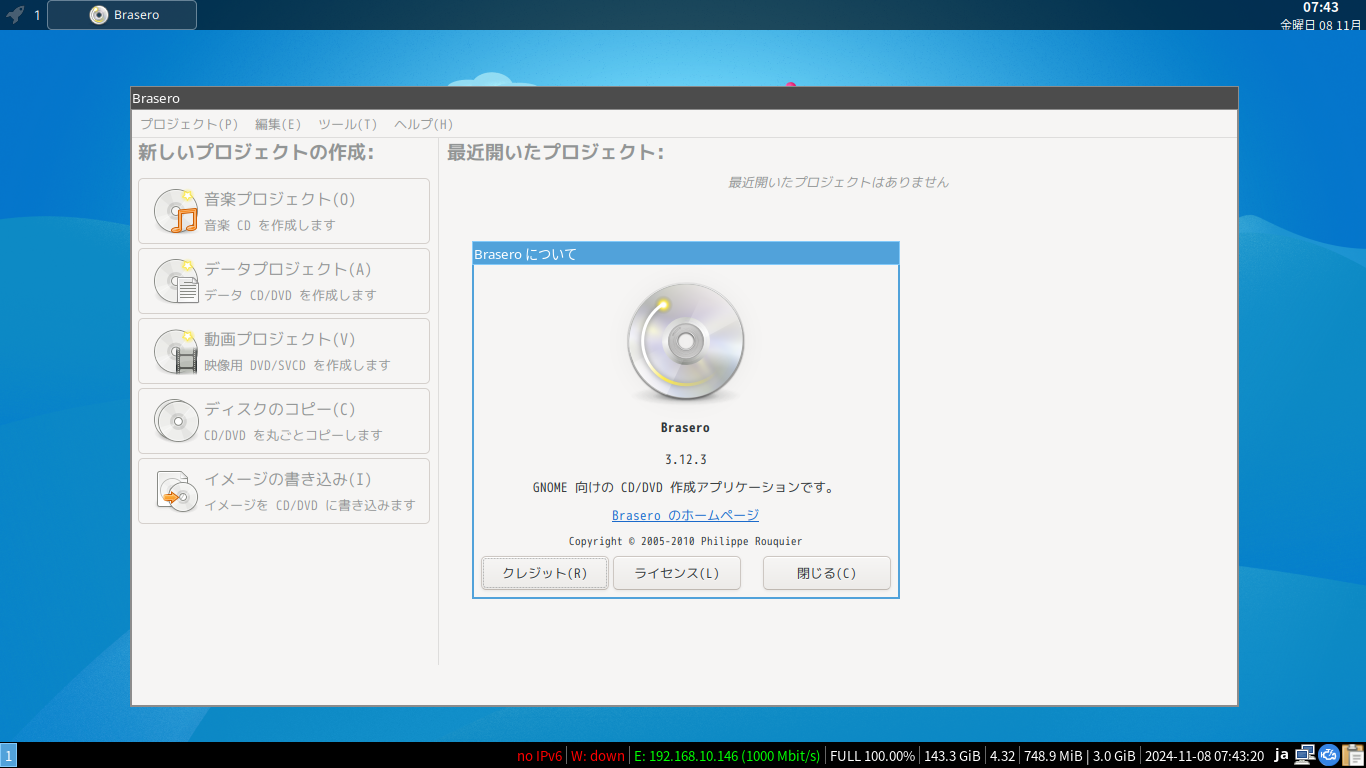Click the '748.9 MiB' memory status

tap(1054, 756)
